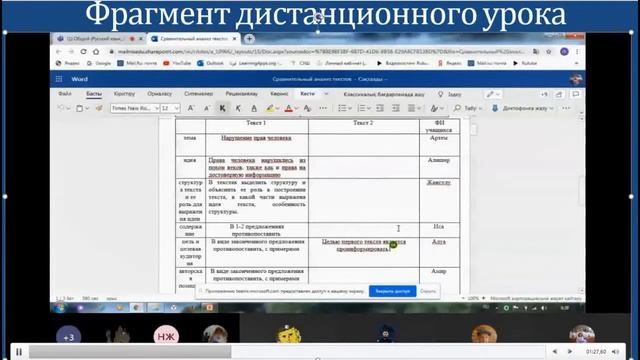Open the Word app launcher grid icon
This screenshot has height=360, width=640.
(59, 79)
